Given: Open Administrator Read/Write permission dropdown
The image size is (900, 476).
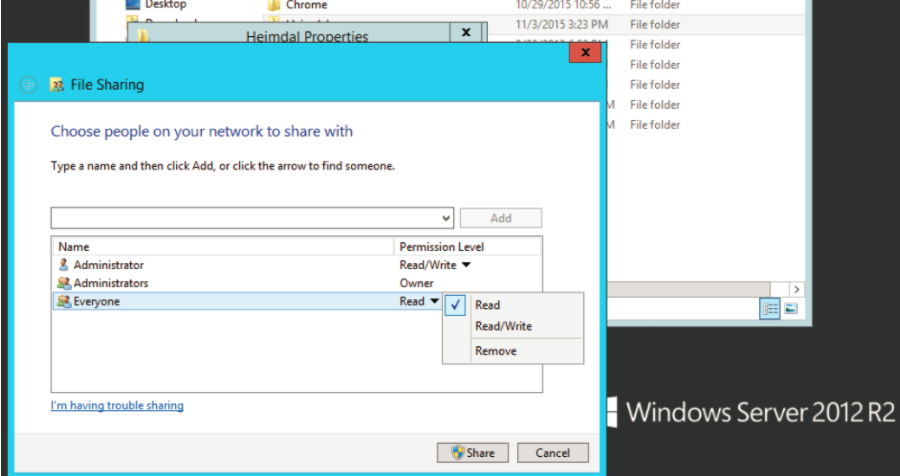Looking at the screenshot, I should (466, 265).
